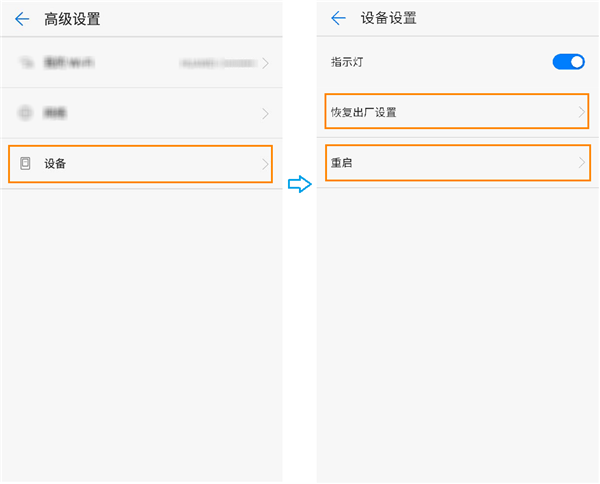Click the blue arrow between the two screens
This screenshot has height=484, width=600.
(298, 184)
